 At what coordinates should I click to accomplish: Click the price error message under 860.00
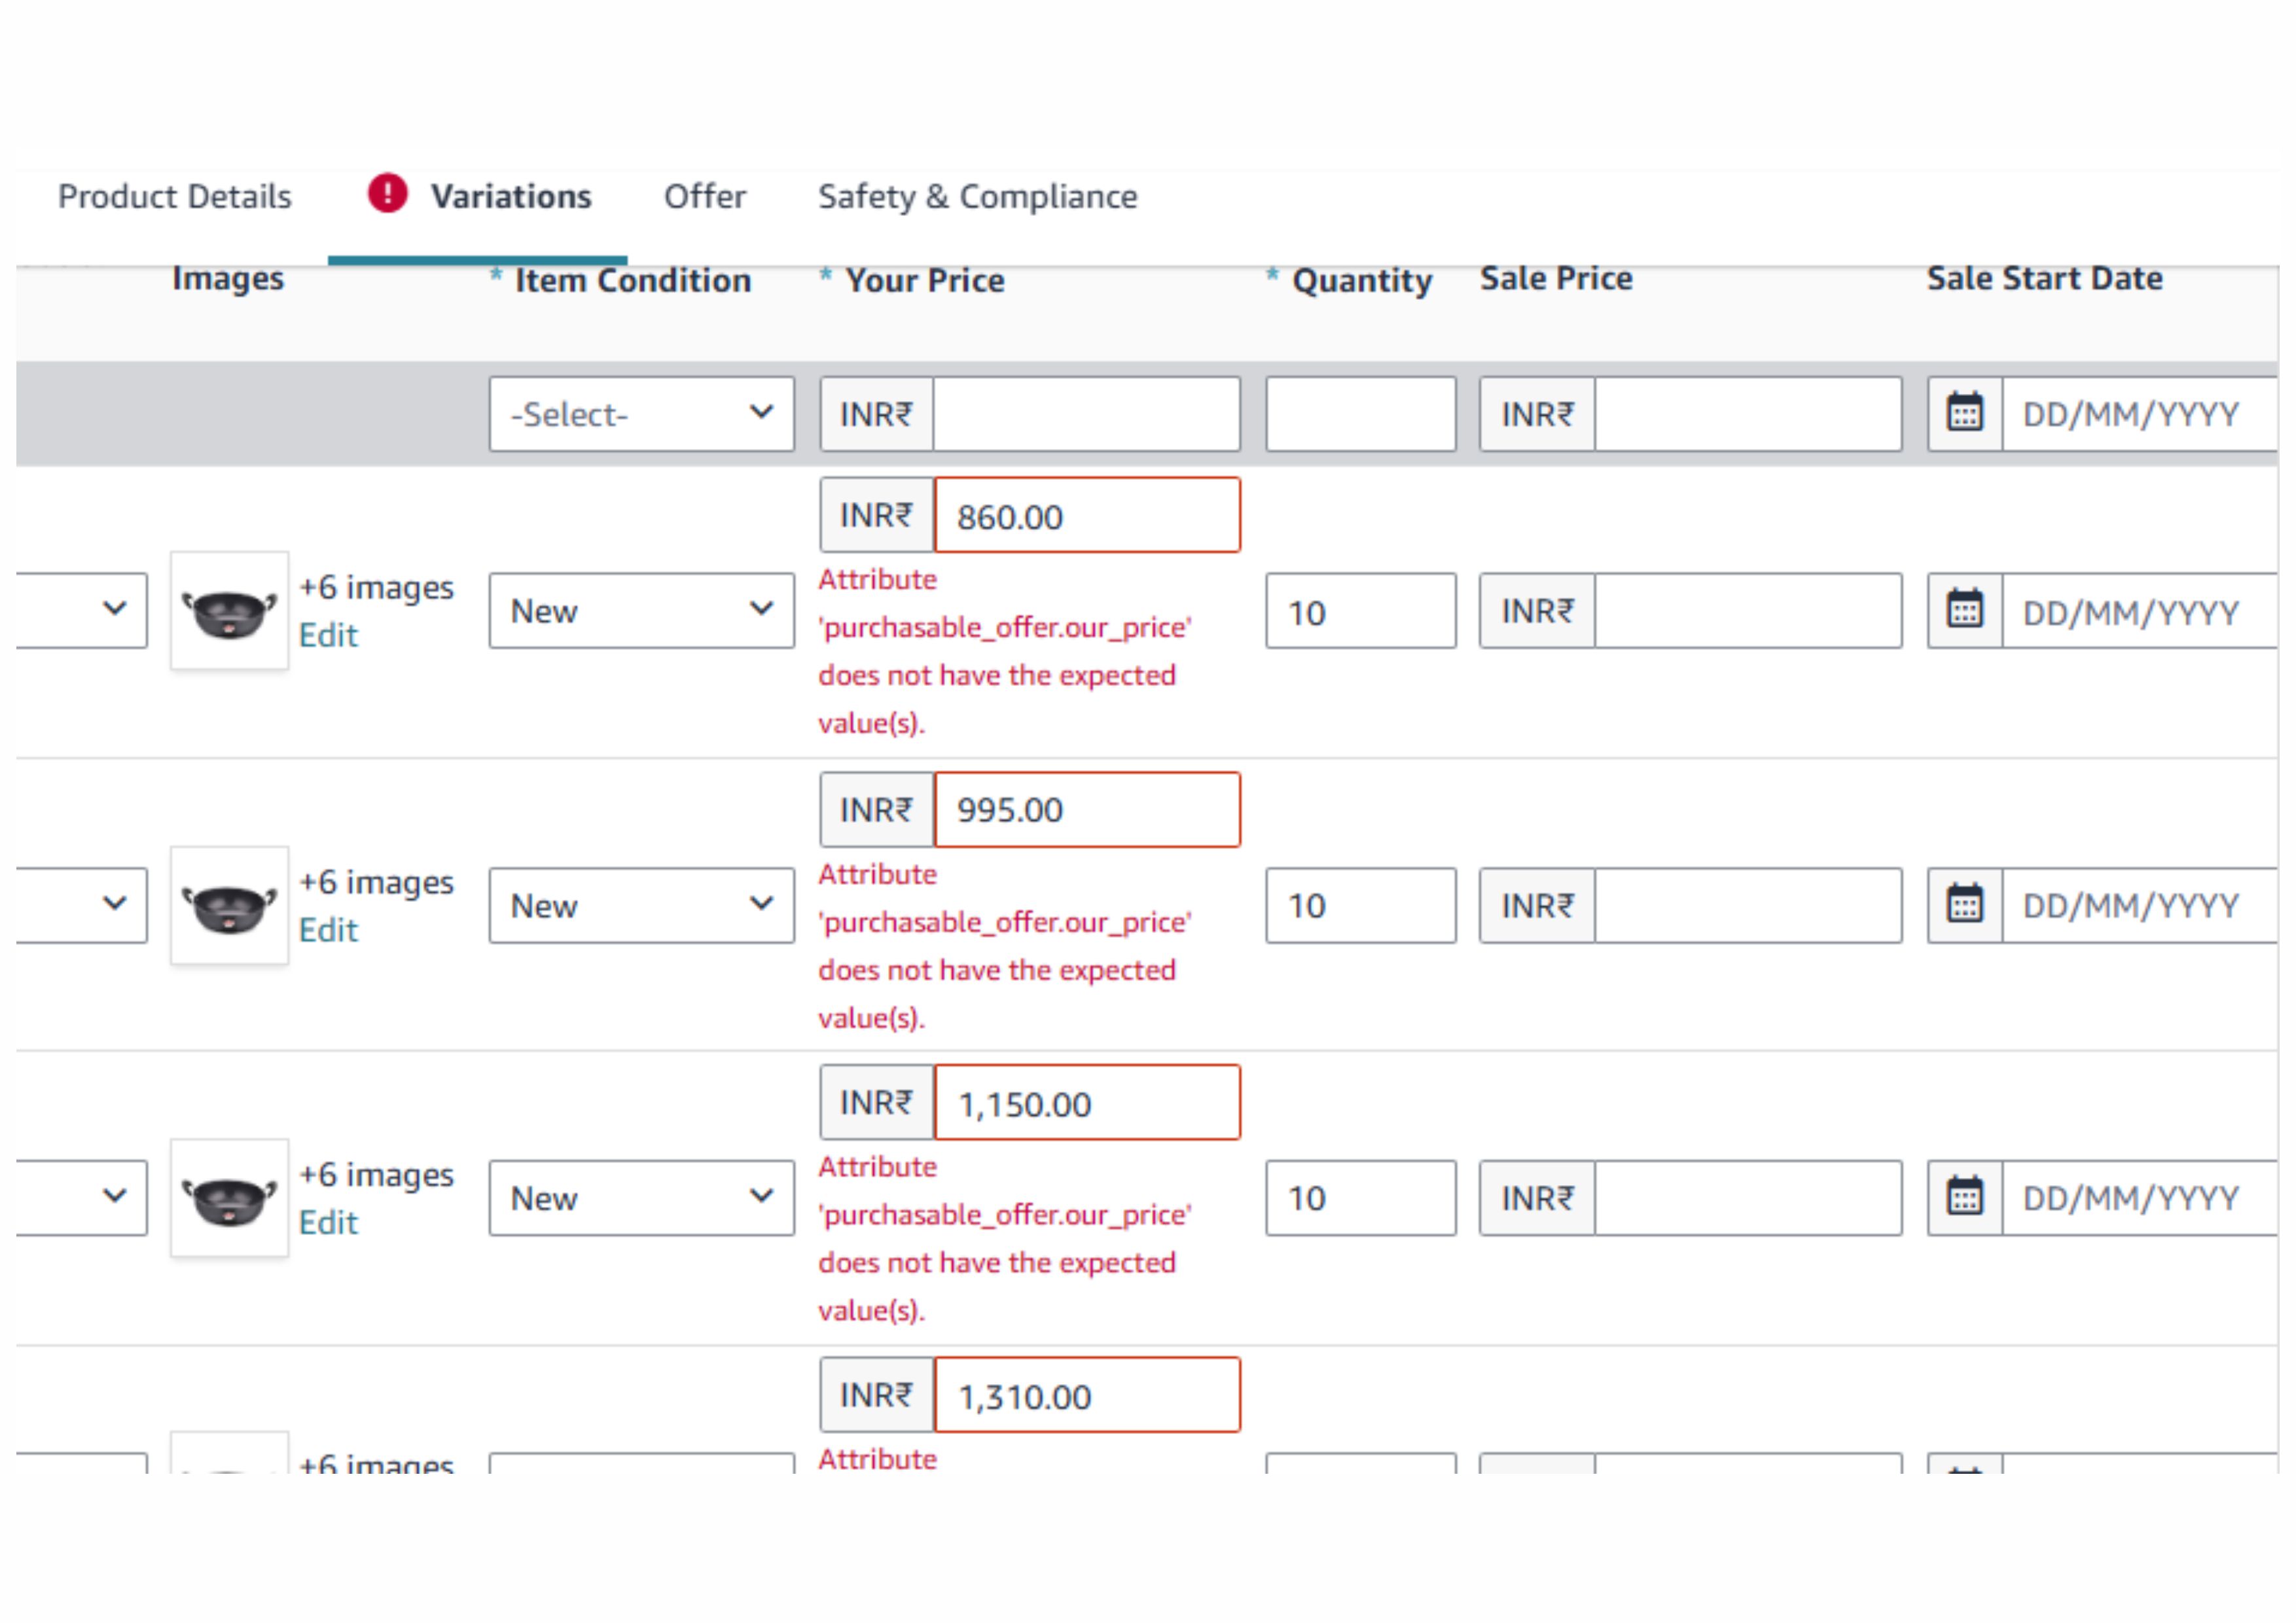pyautogui.click(x=1005, y=651)
